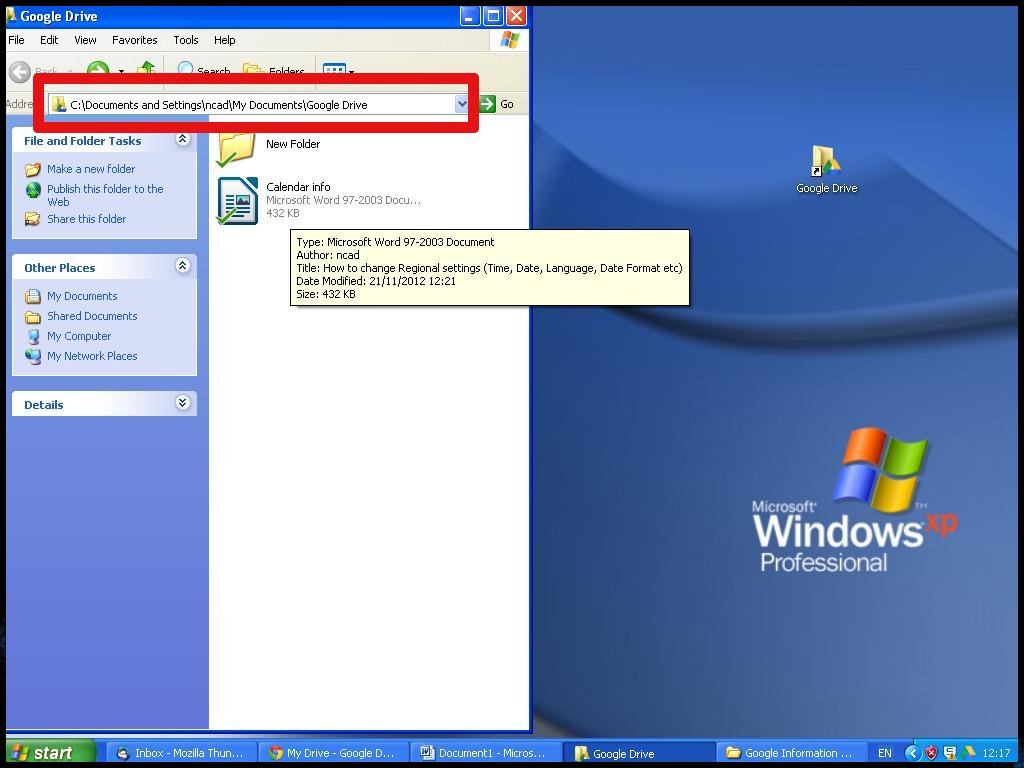Screen dimensions: 1024x768
Task: Switch to Google Information folder taskbar button
Action: point(790,753)
